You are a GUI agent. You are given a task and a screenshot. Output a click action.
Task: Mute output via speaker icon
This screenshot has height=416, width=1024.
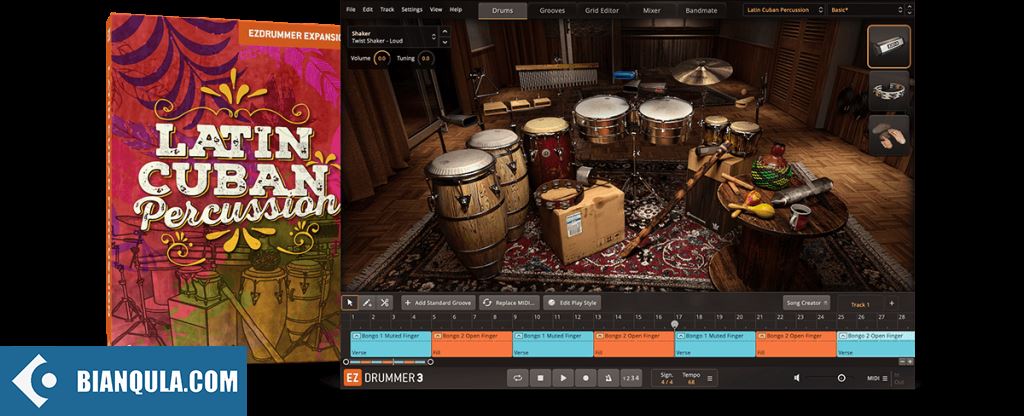click(x=797, y=378)
